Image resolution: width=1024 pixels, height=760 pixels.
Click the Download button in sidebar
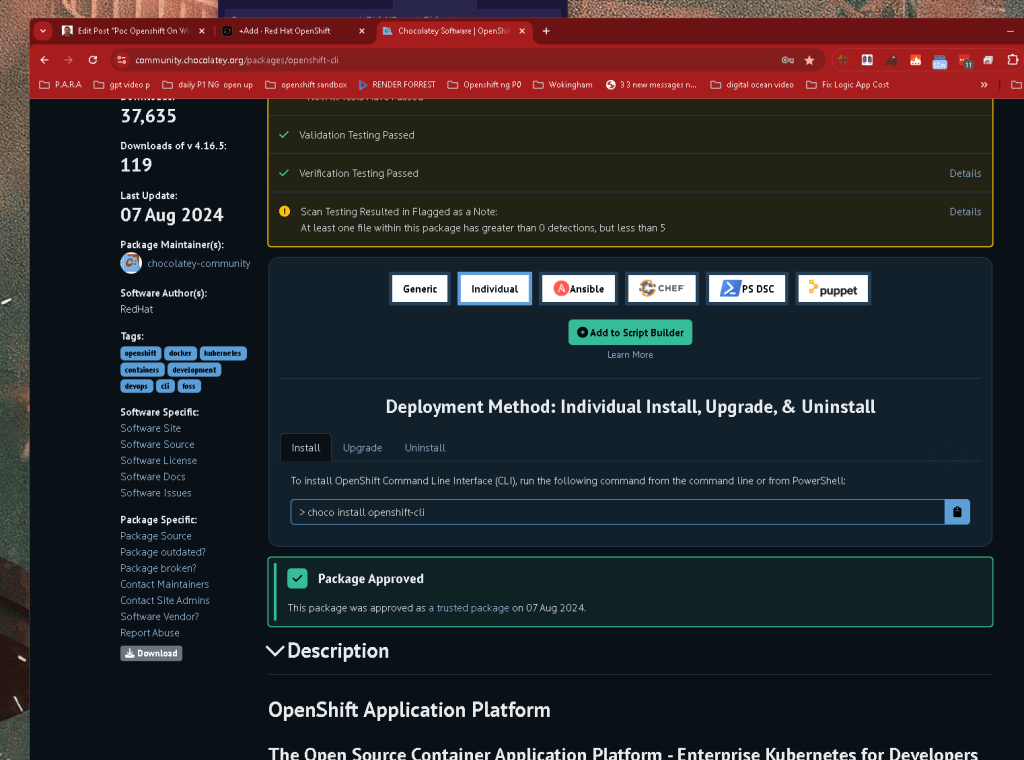click(151, 653)
